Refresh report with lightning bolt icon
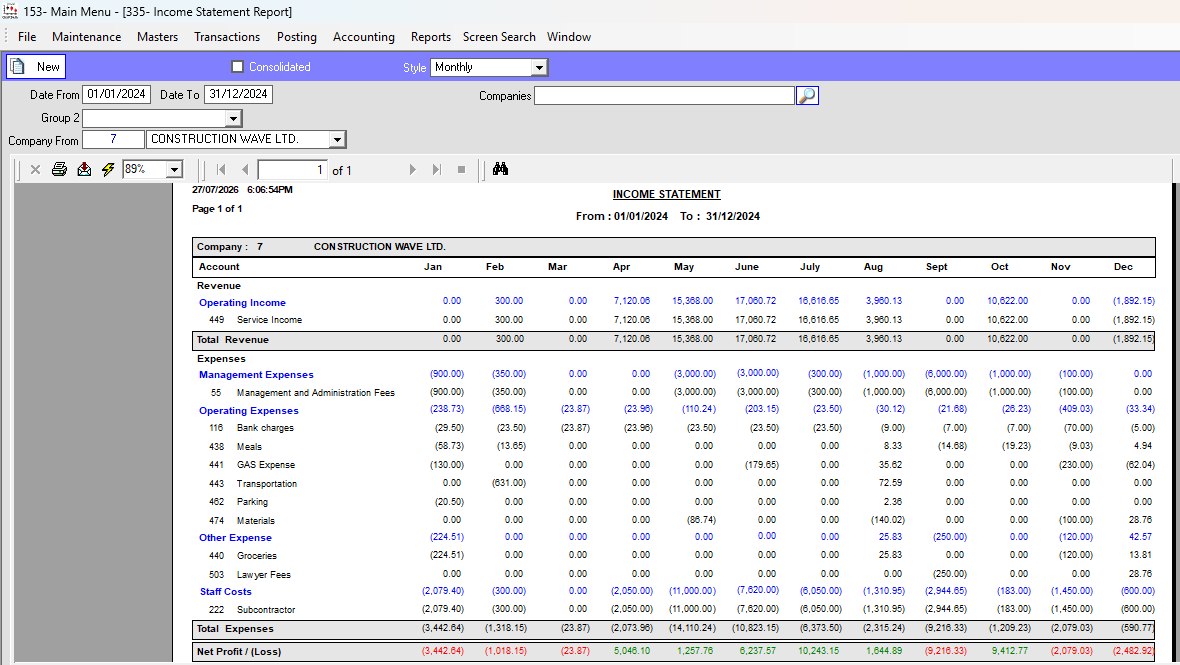This screenshot has height=665, width=1180. [108, 169]
